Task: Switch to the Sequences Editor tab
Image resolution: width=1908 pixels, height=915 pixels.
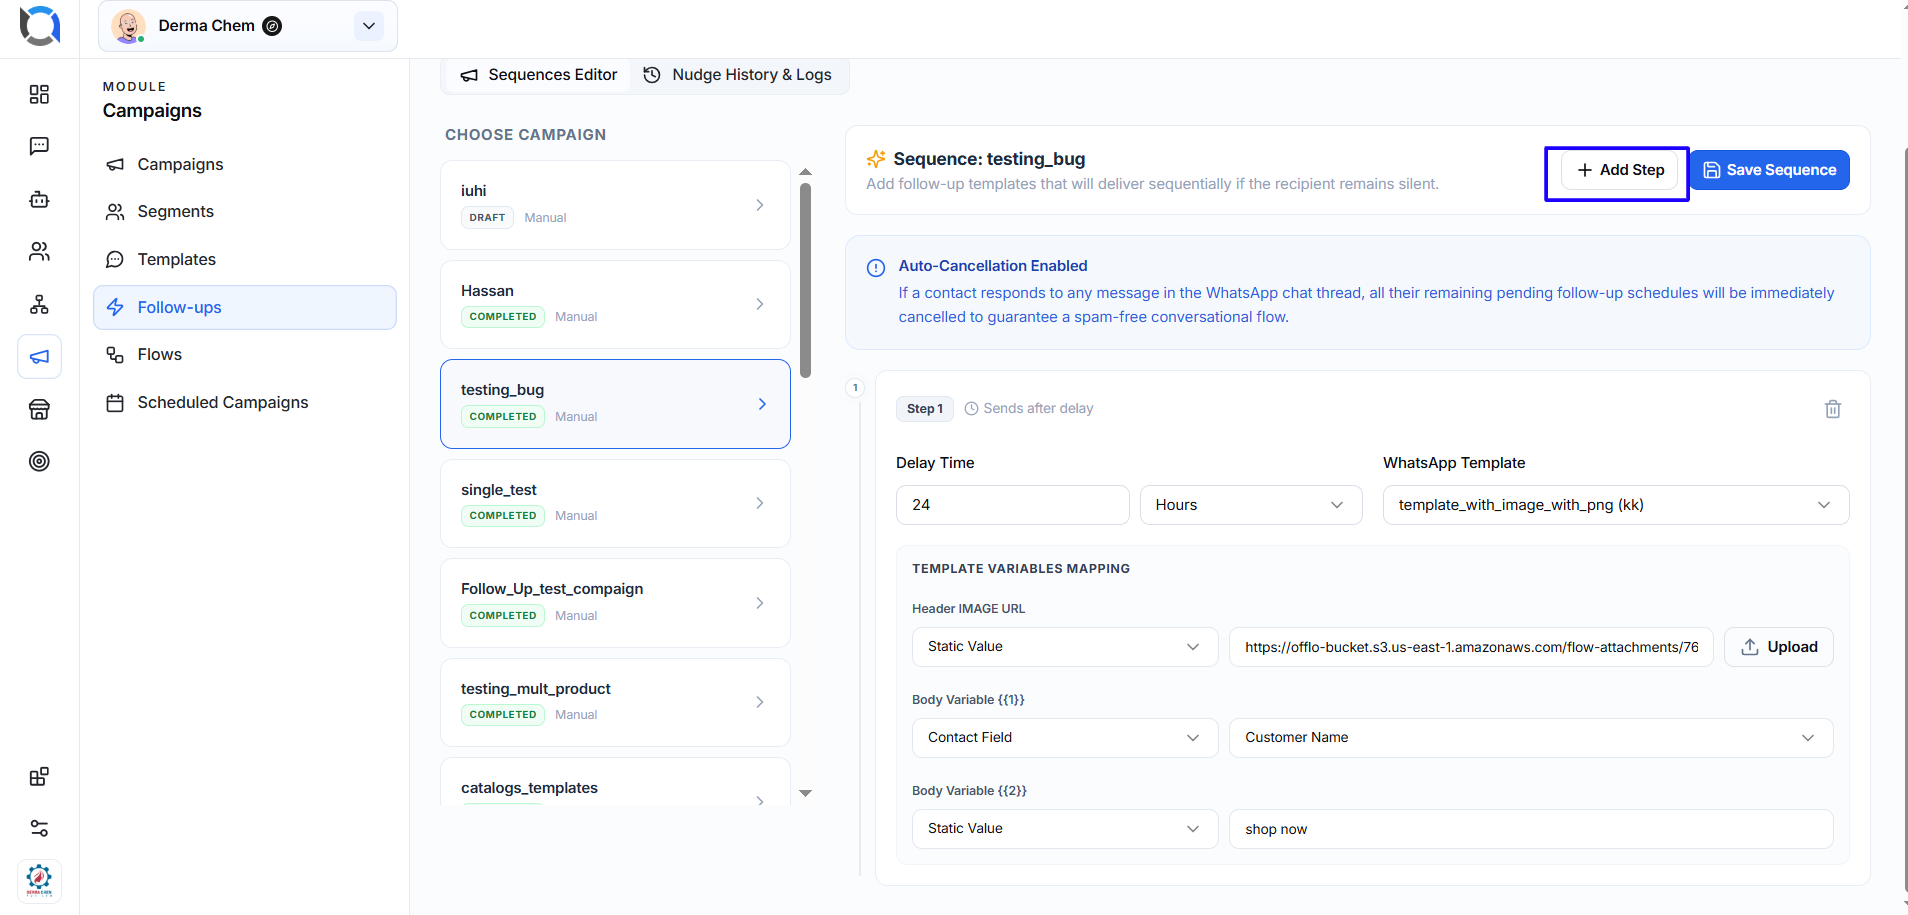Action: tap(538, 75)
